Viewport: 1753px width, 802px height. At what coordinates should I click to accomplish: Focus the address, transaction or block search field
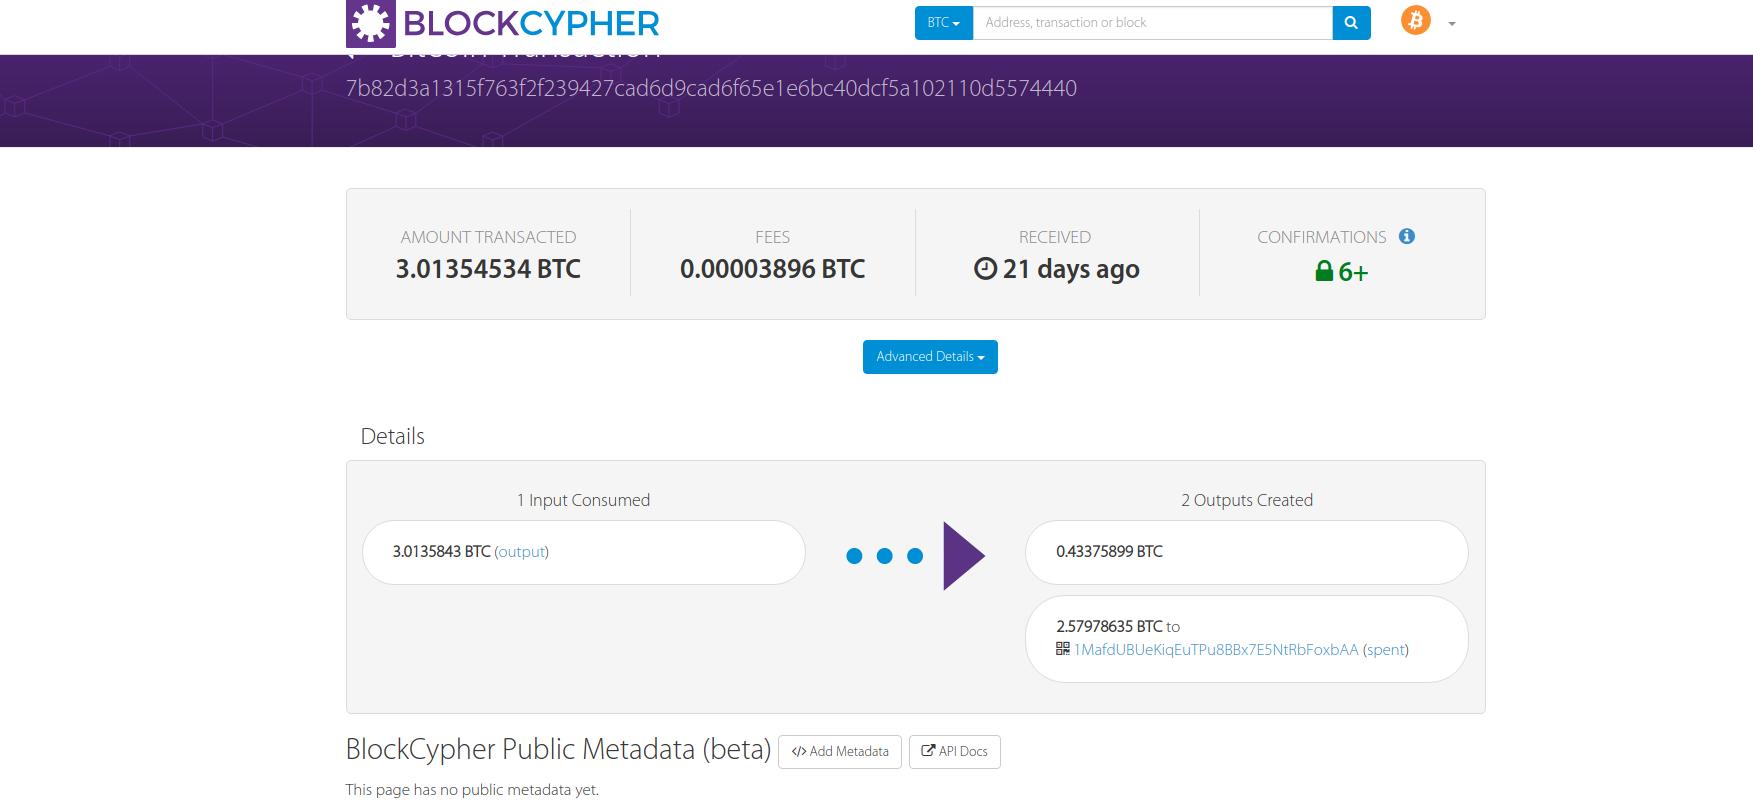1152,23
